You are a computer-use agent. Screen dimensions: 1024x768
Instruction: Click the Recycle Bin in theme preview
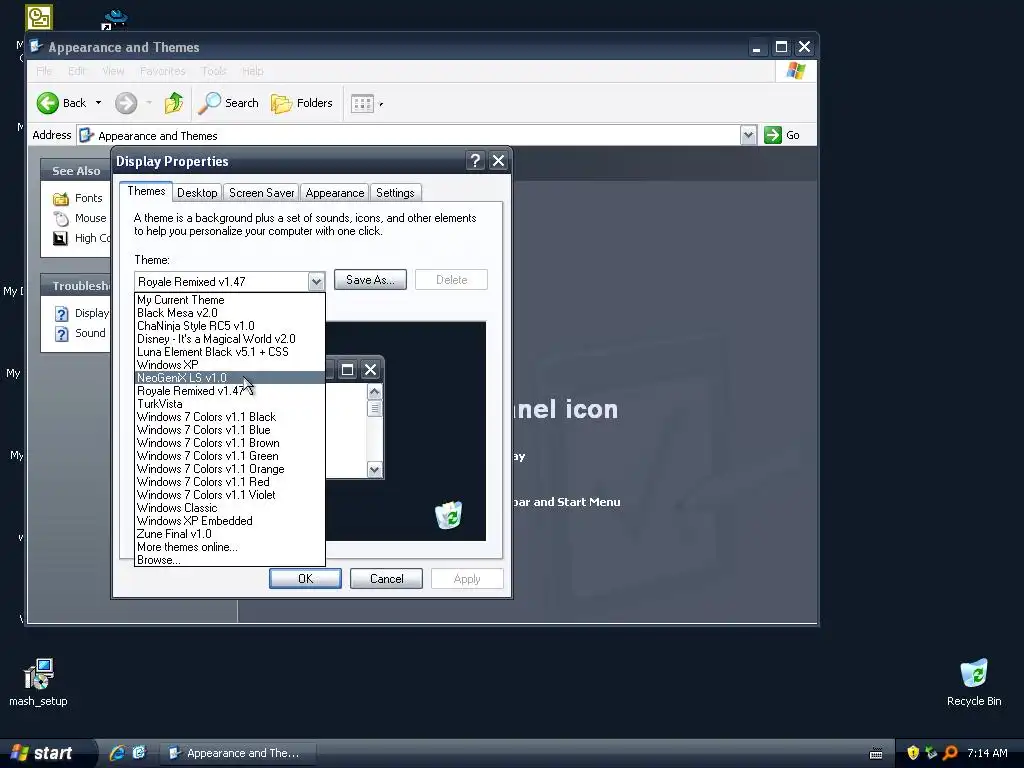449,515
